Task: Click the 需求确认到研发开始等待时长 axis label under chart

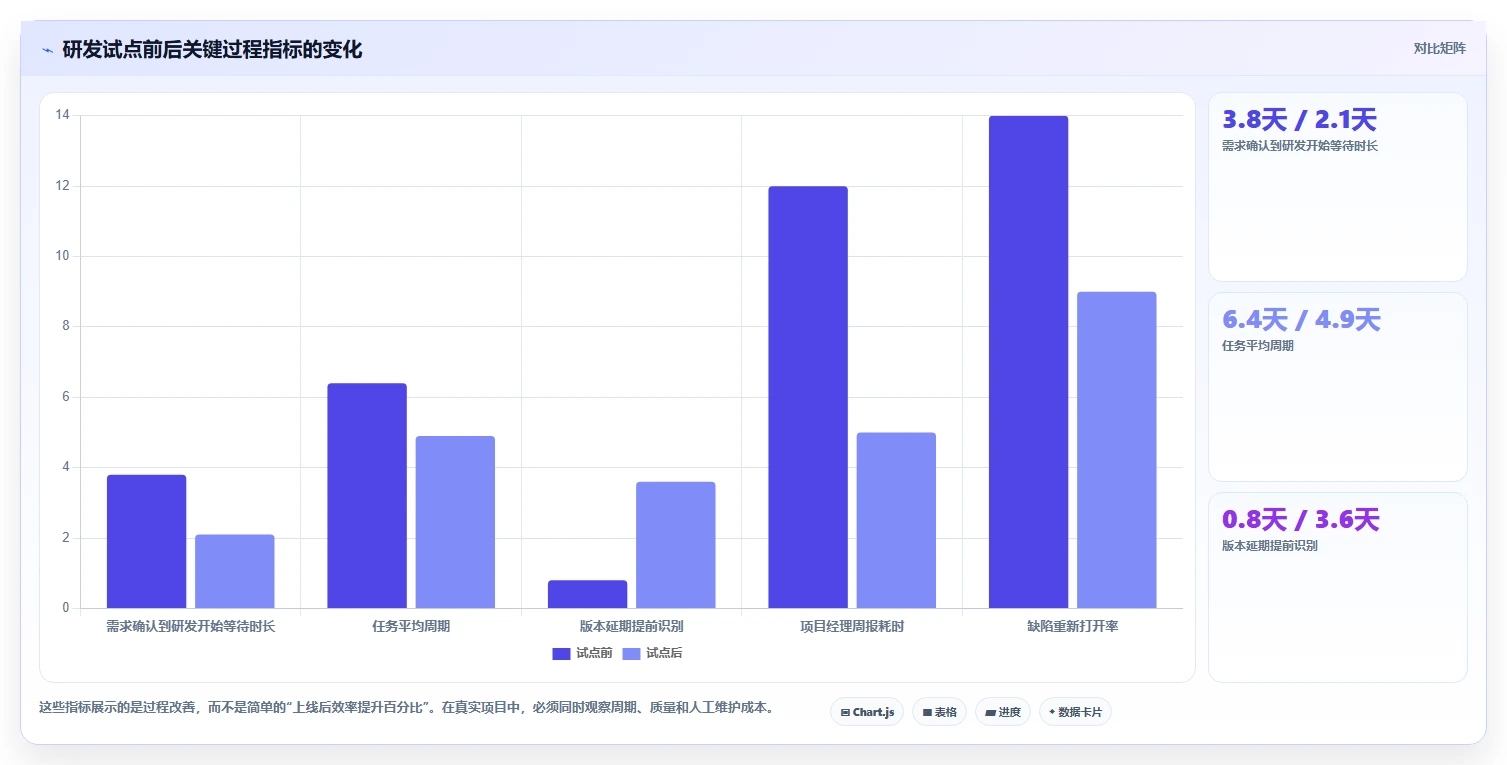Action: click(x=190, y=627)
